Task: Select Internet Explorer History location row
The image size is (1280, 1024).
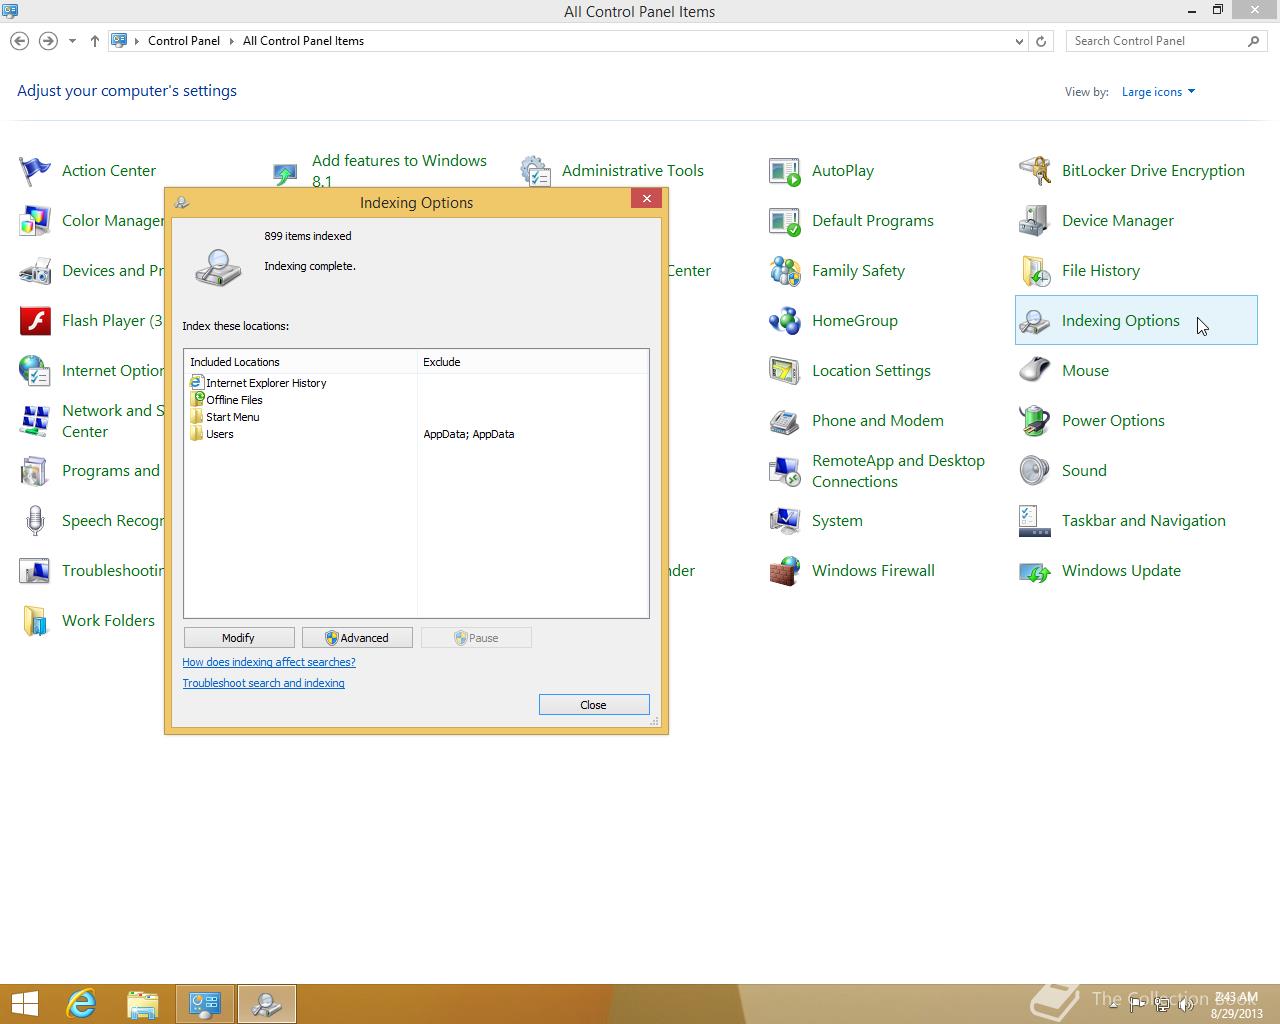Action: coord(417,383)
